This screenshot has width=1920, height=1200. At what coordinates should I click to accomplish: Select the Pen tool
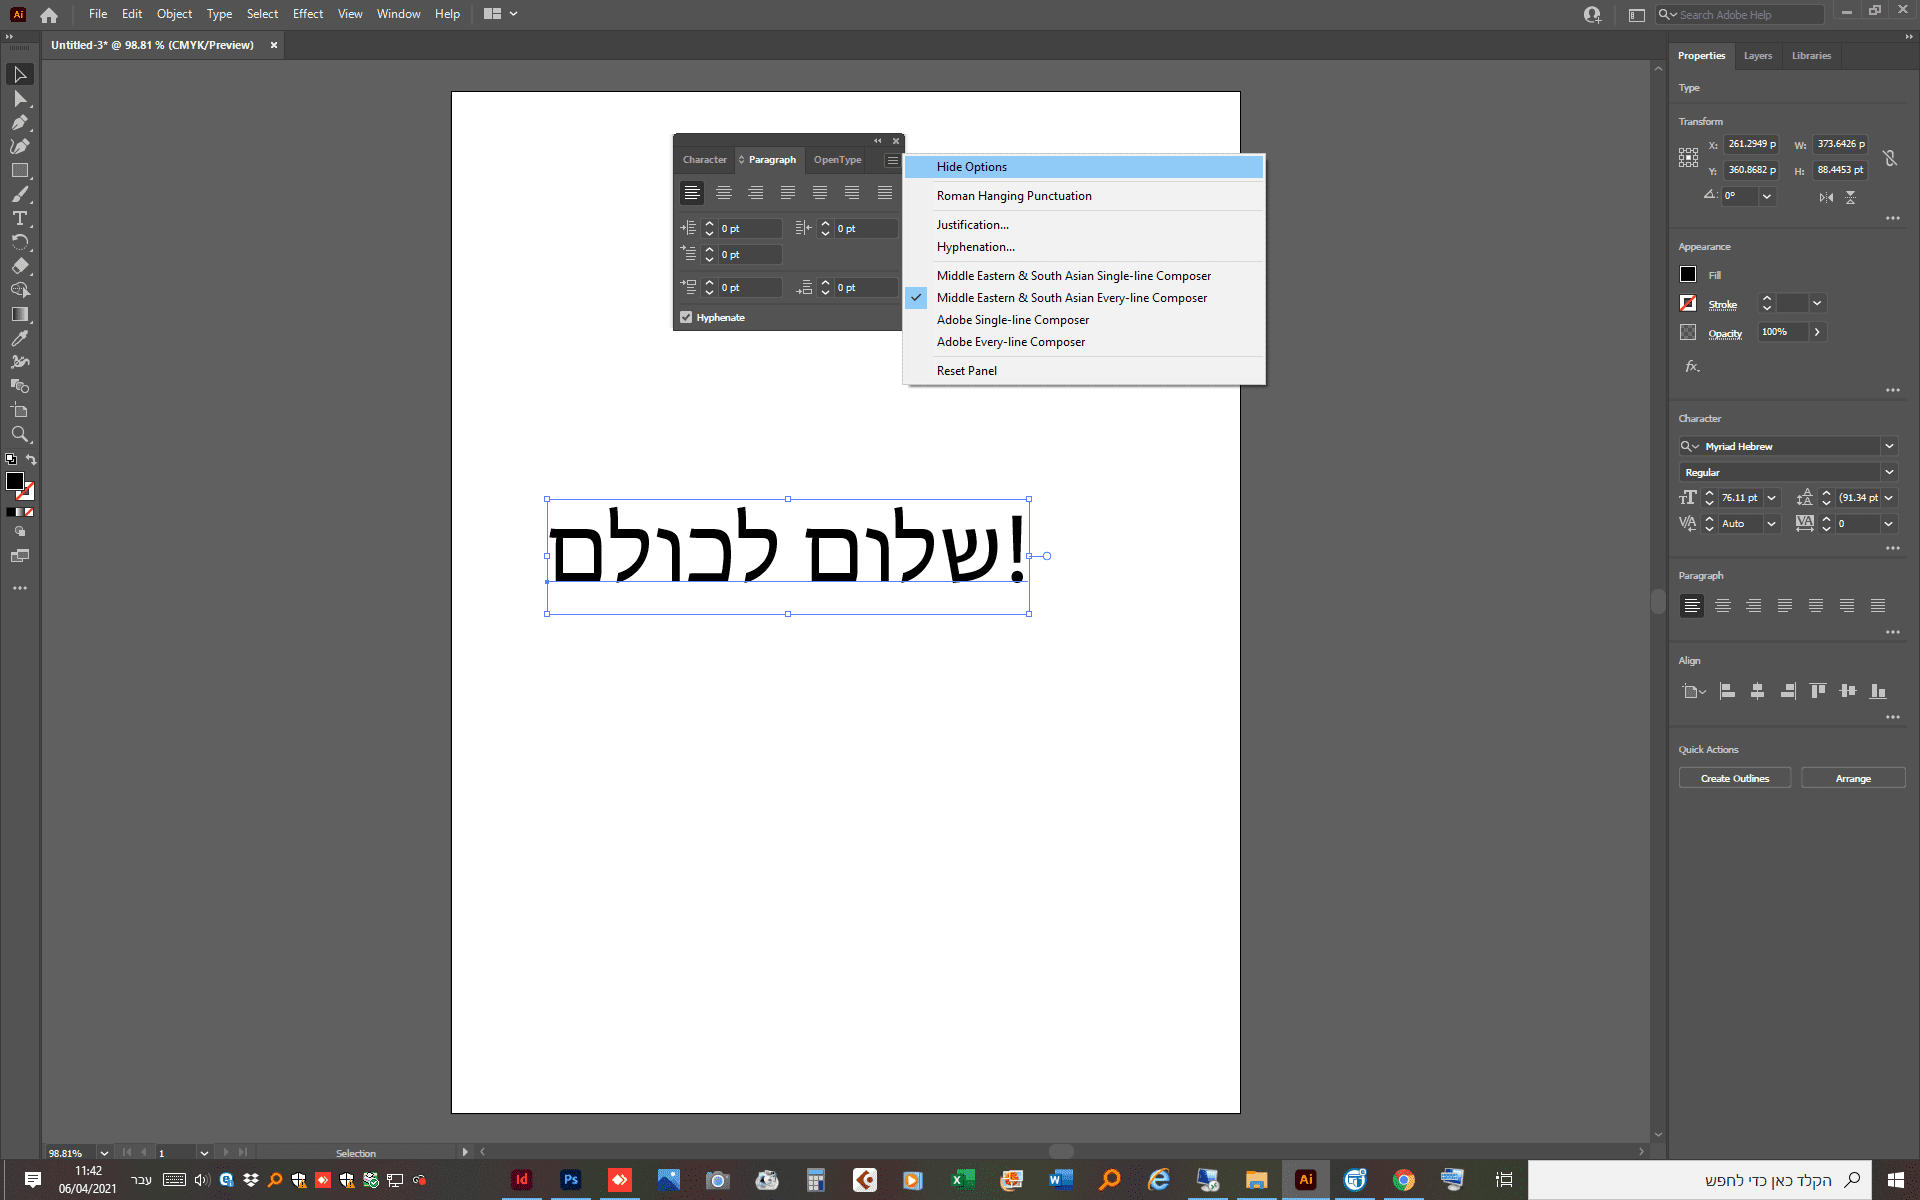tap(19, 122)
